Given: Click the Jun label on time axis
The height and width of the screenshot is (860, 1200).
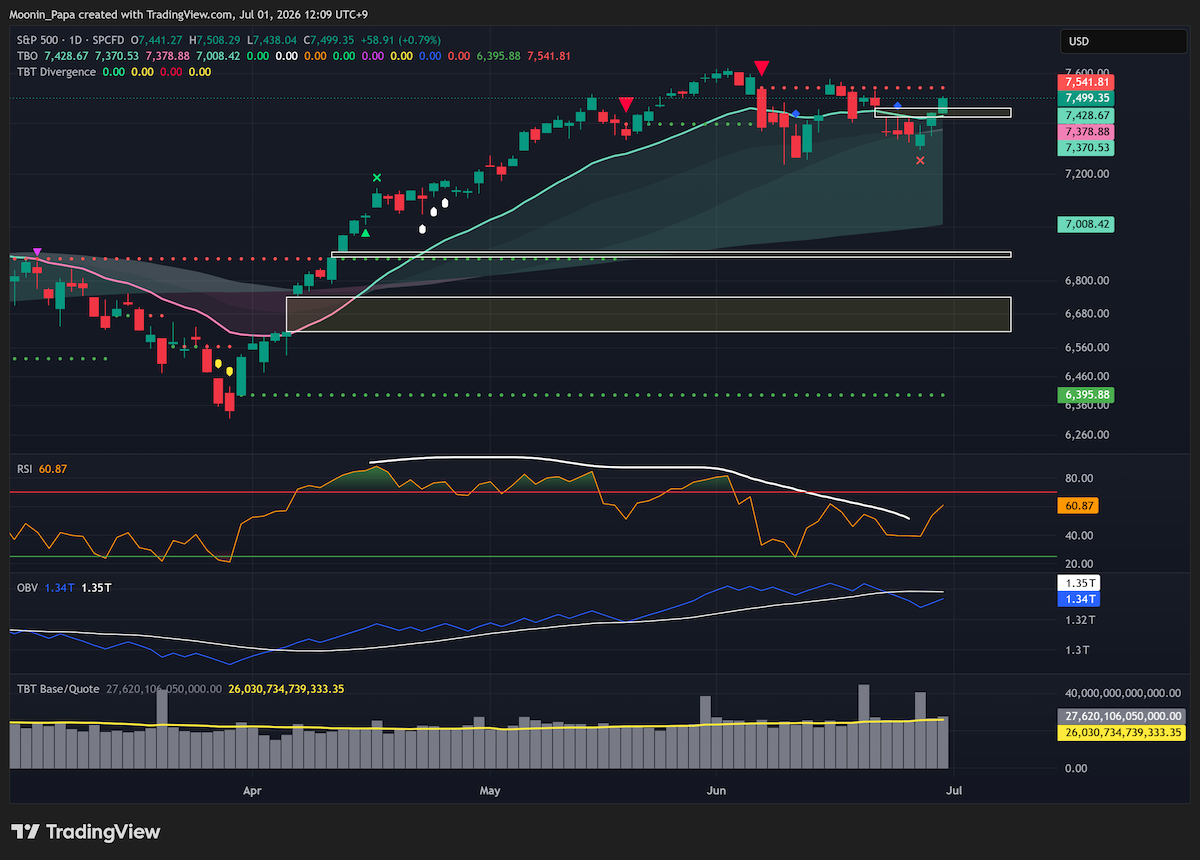Looking at the screenshot, I should [716, 790].
